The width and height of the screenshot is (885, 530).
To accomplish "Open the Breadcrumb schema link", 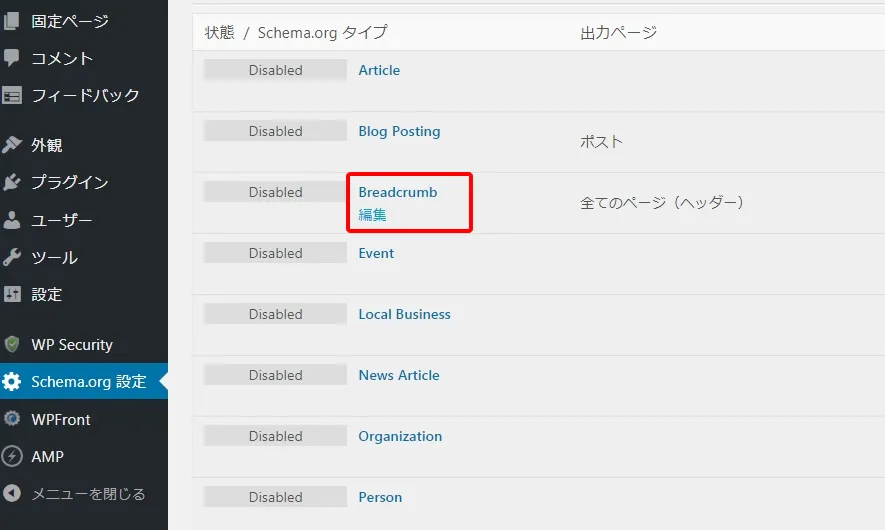I will tap(398, 192).
